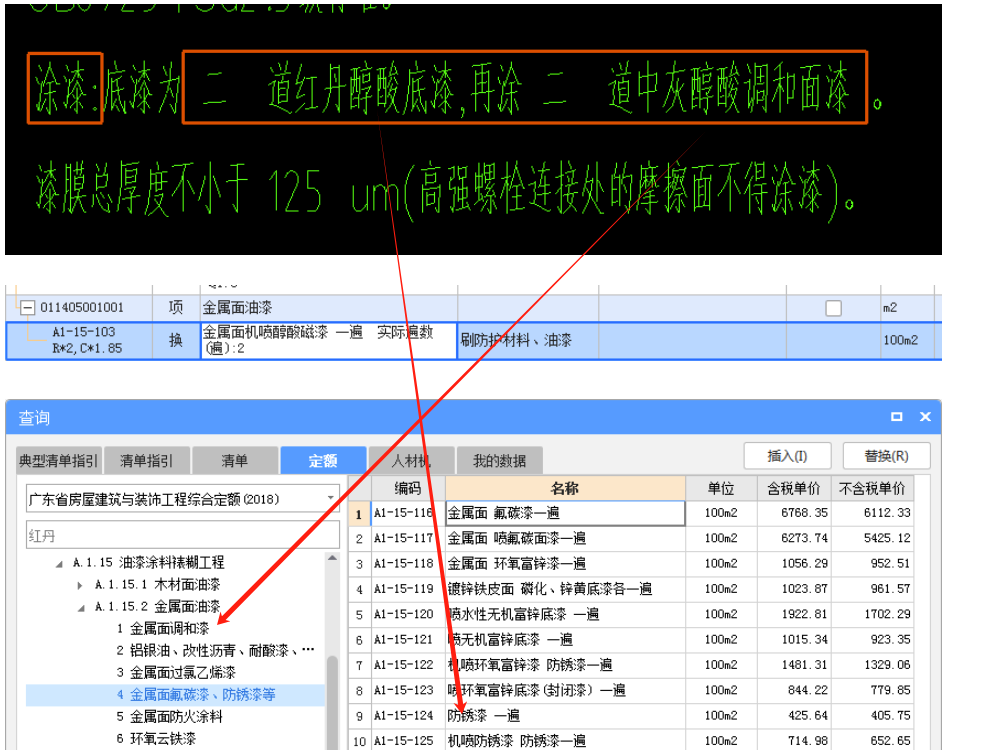Select the 定额 tab
985x750 pixels.
323,460
